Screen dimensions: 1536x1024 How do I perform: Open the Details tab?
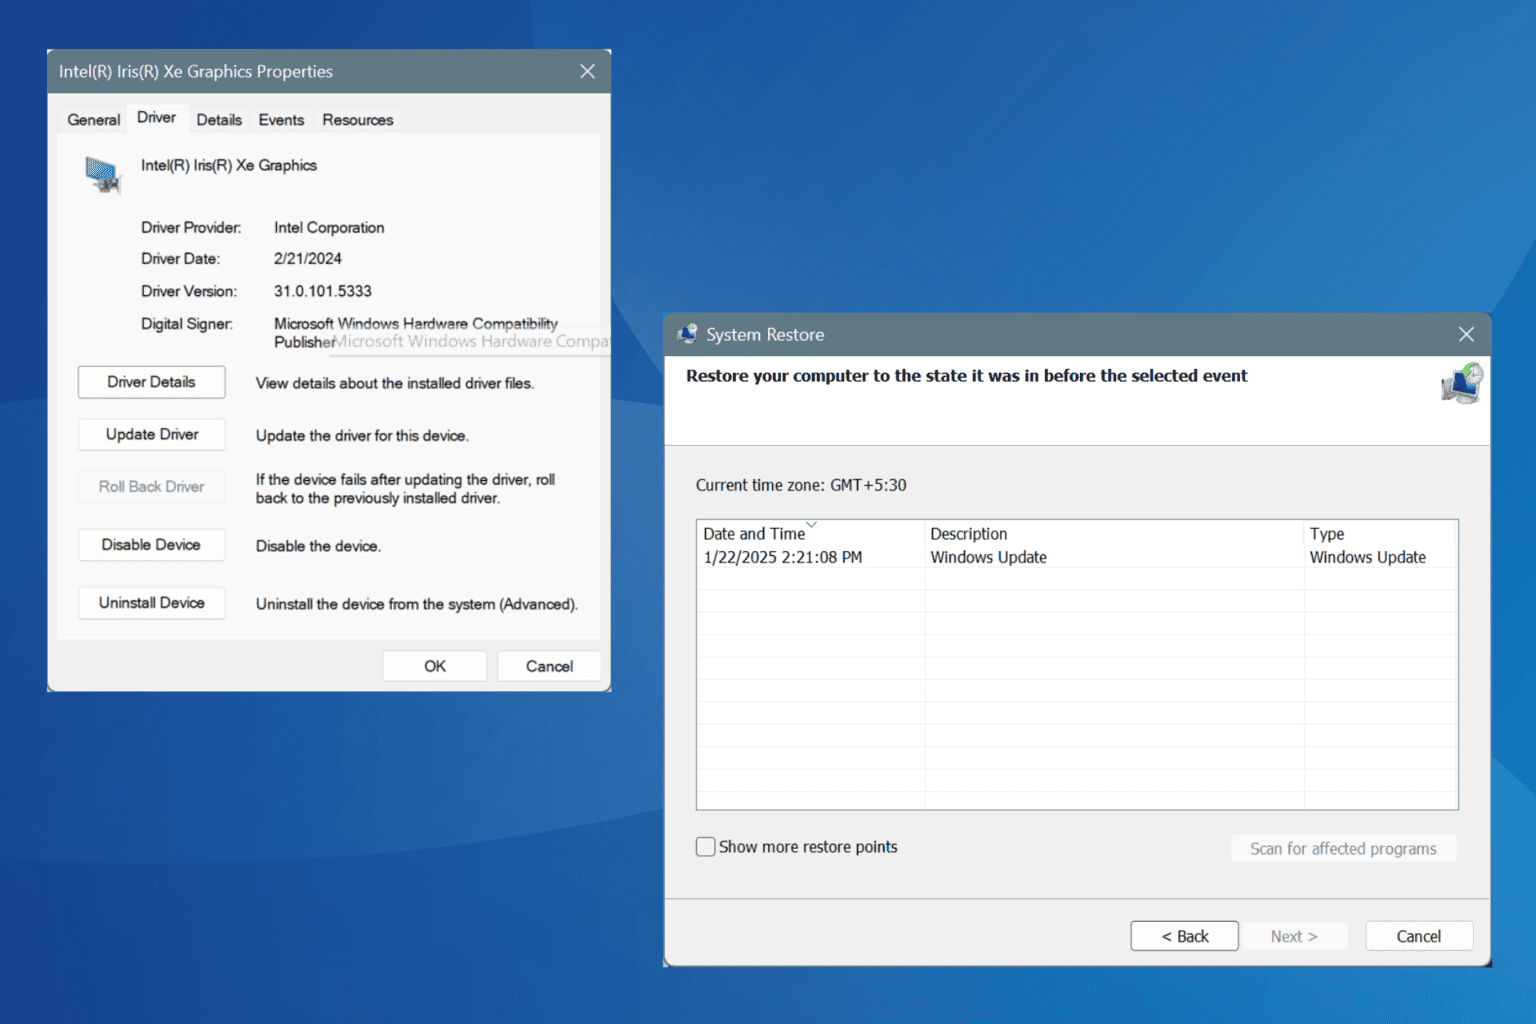click(219, 120)
